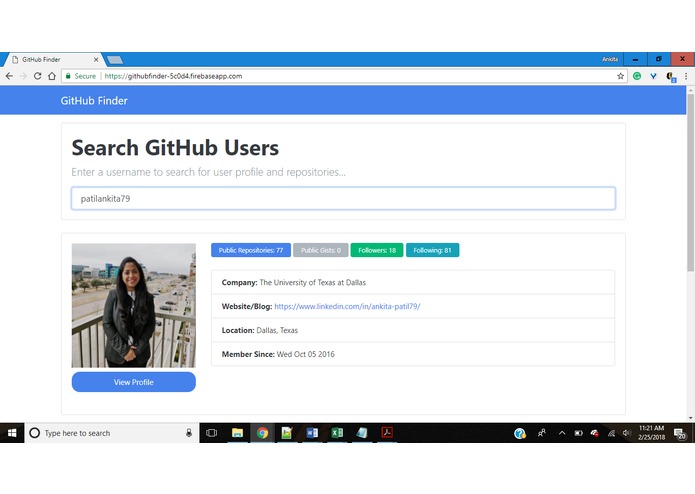Click the Followers: 18 badge
The image size is (695, 494).
[377, 250]
